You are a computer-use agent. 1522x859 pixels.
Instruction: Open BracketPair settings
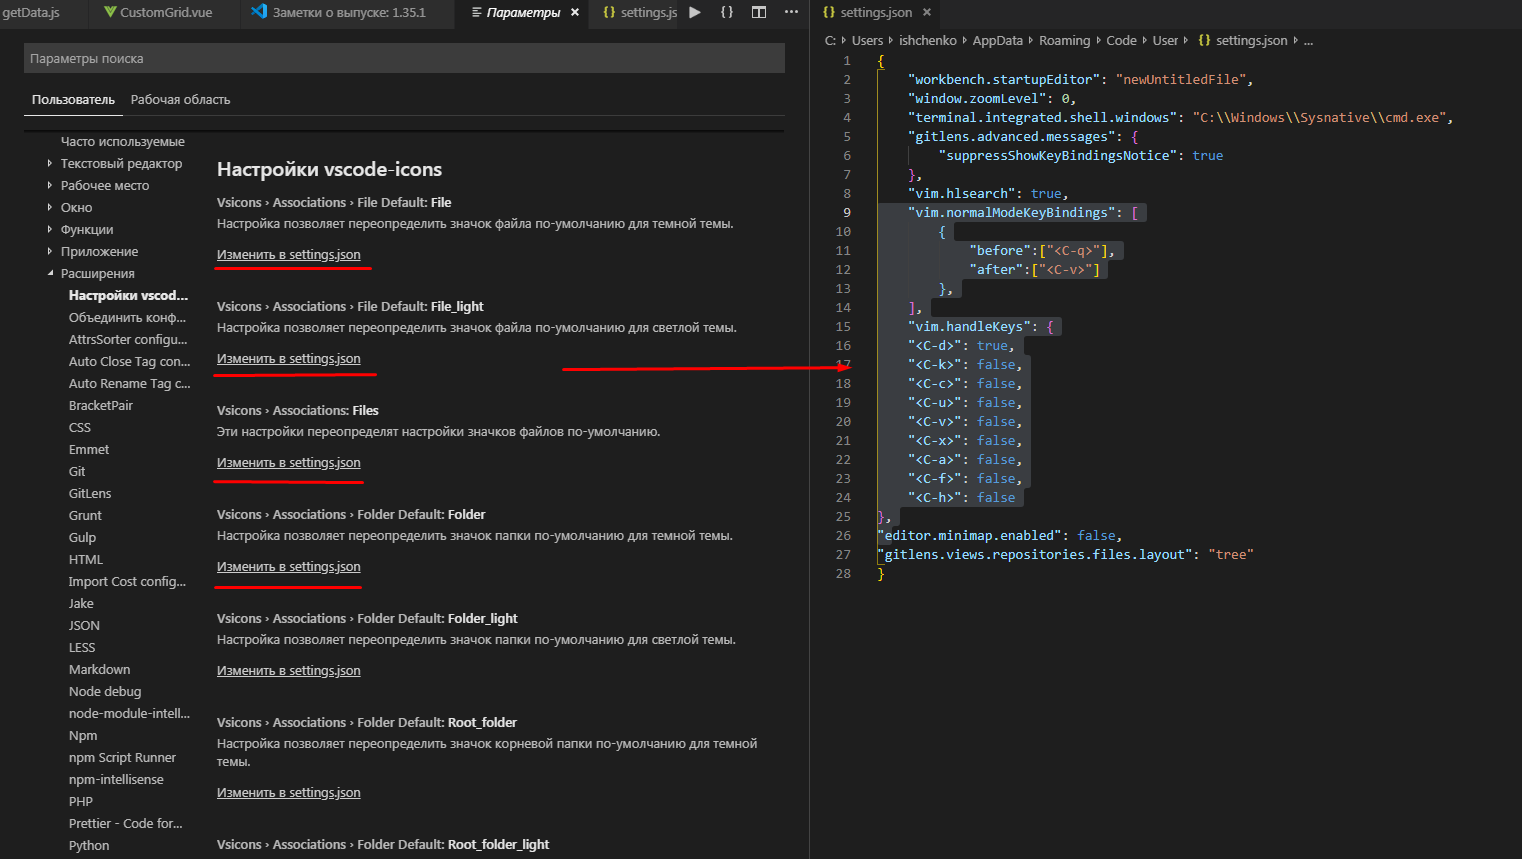click(100, 405)
